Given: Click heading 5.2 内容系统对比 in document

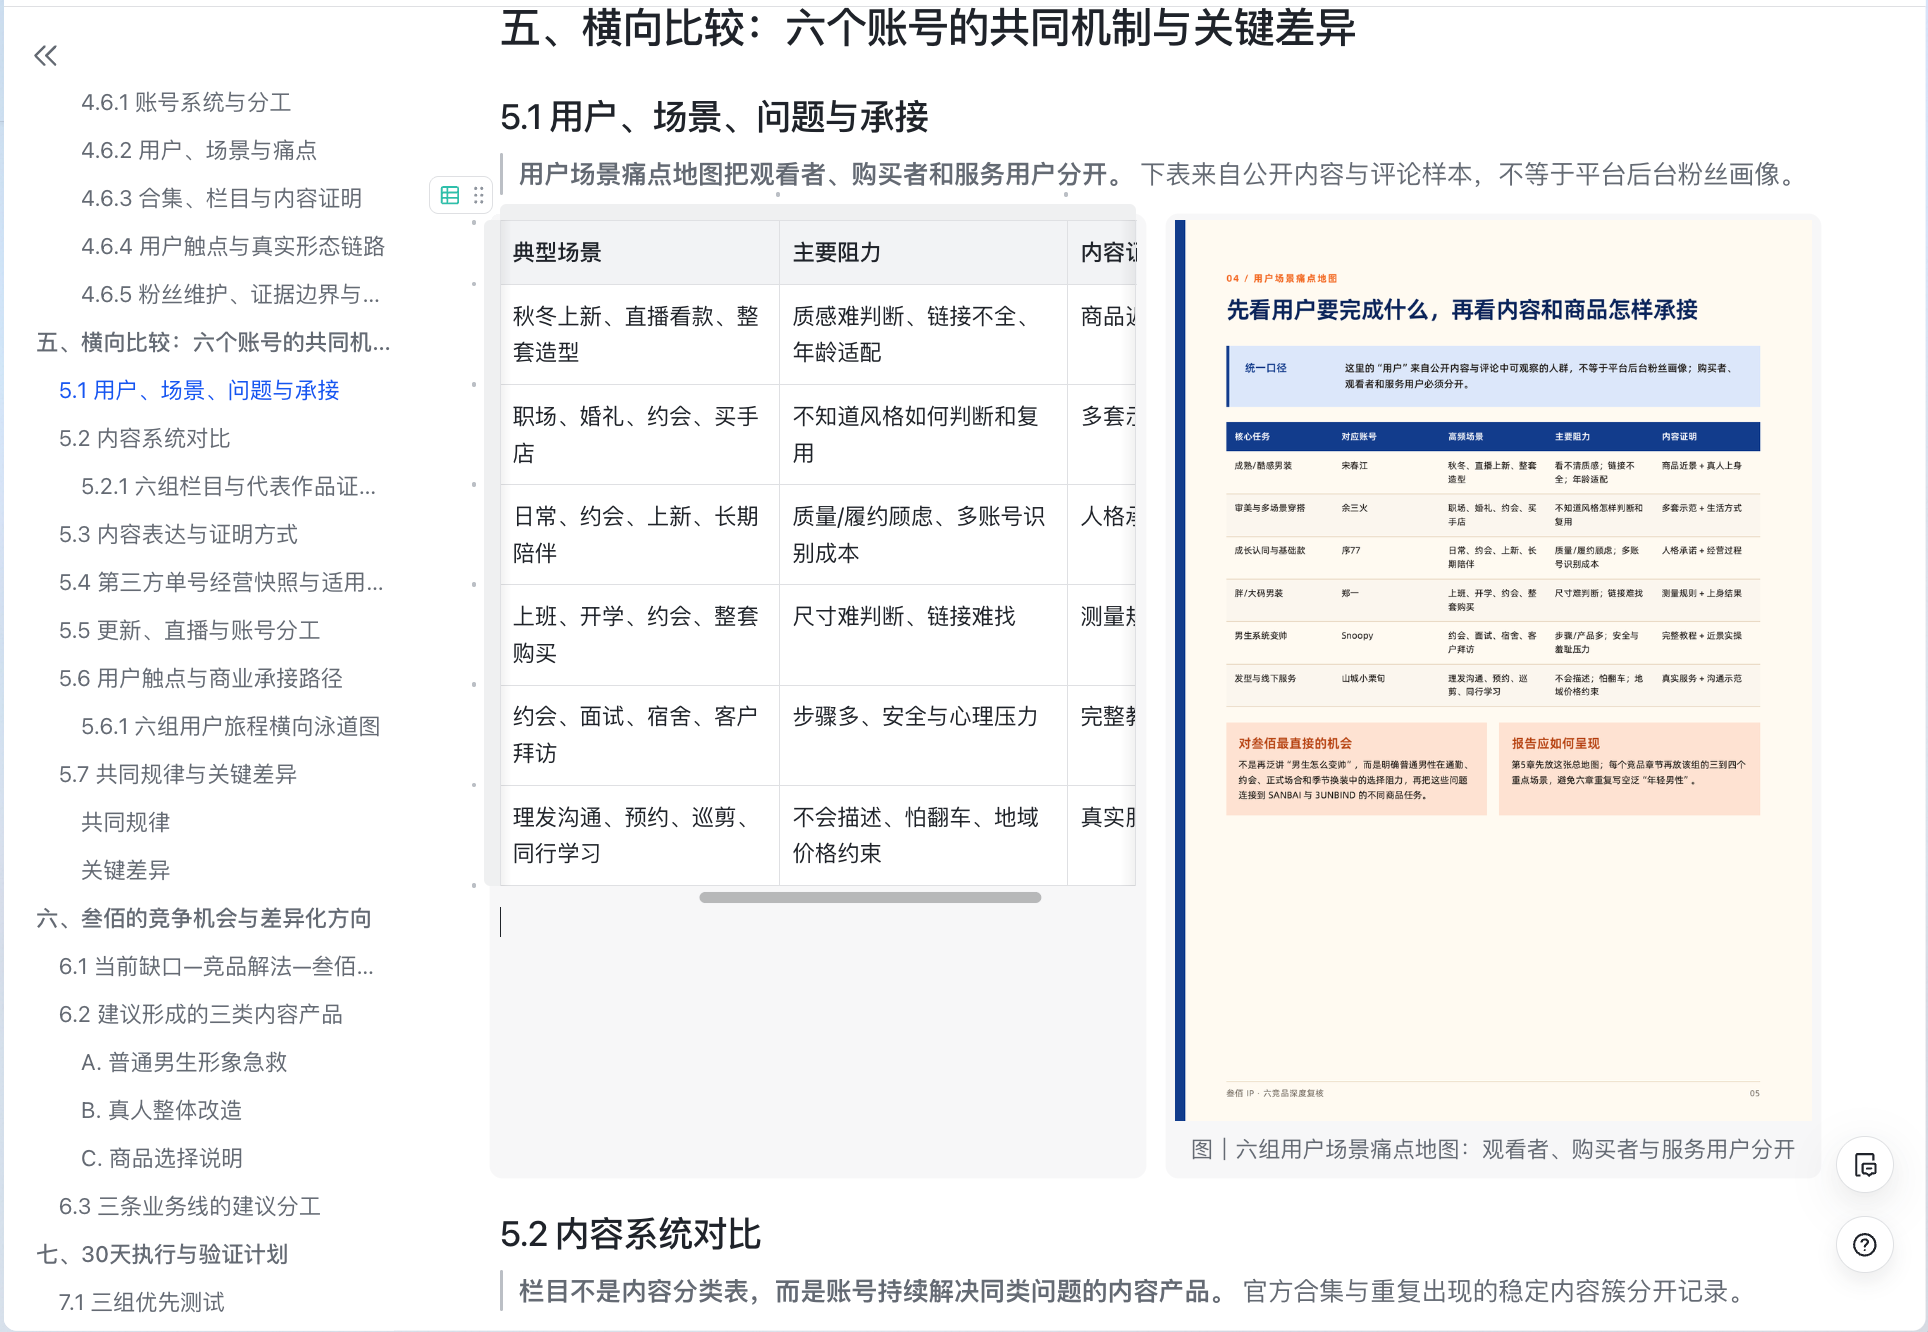Looking at the screenshot, I should coord(631,1234).
